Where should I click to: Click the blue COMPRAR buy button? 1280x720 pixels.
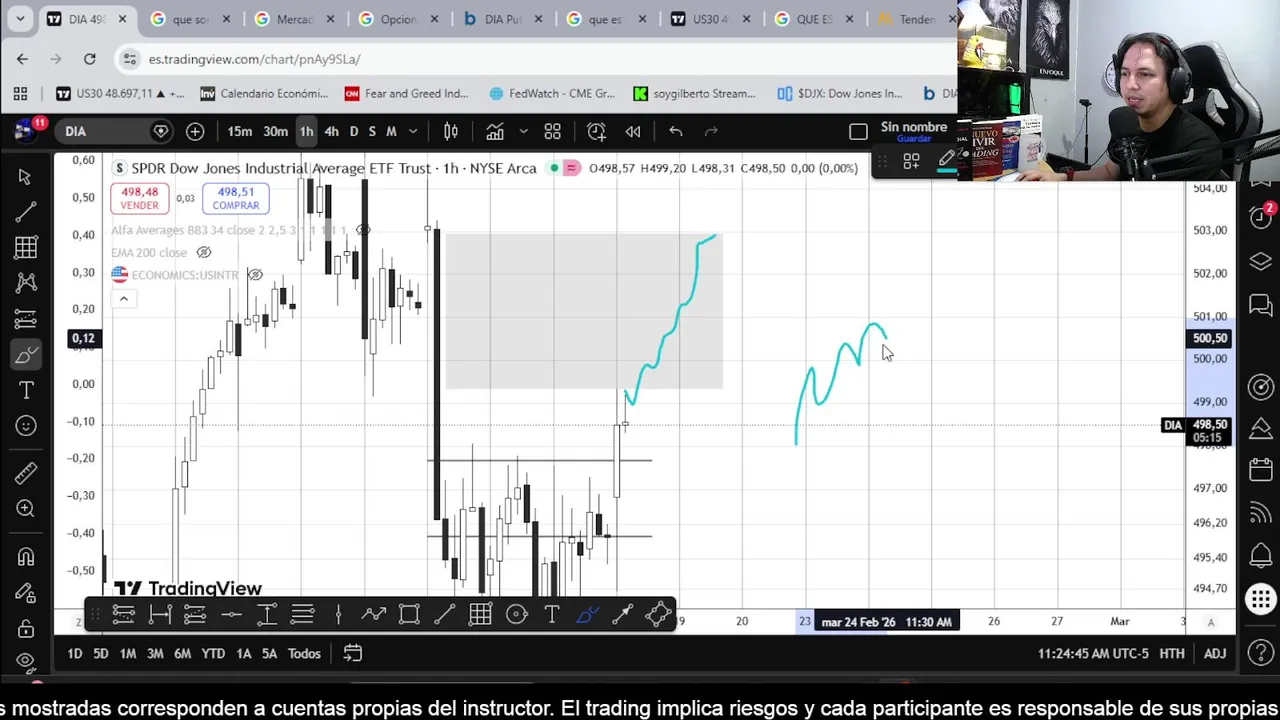point(235,198)
